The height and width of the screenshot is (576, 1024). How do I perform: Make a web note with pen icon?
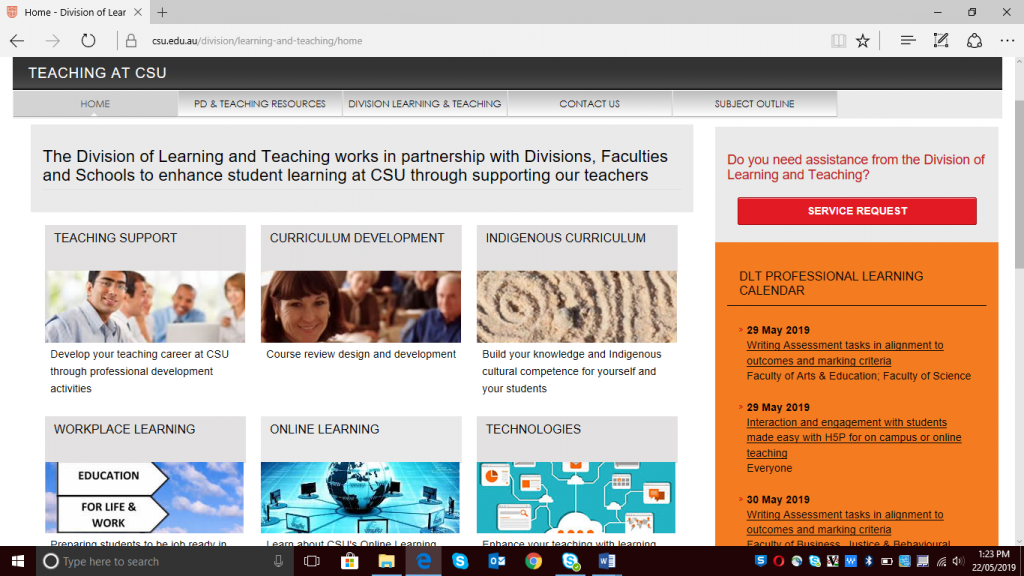[x=941, y=40]
